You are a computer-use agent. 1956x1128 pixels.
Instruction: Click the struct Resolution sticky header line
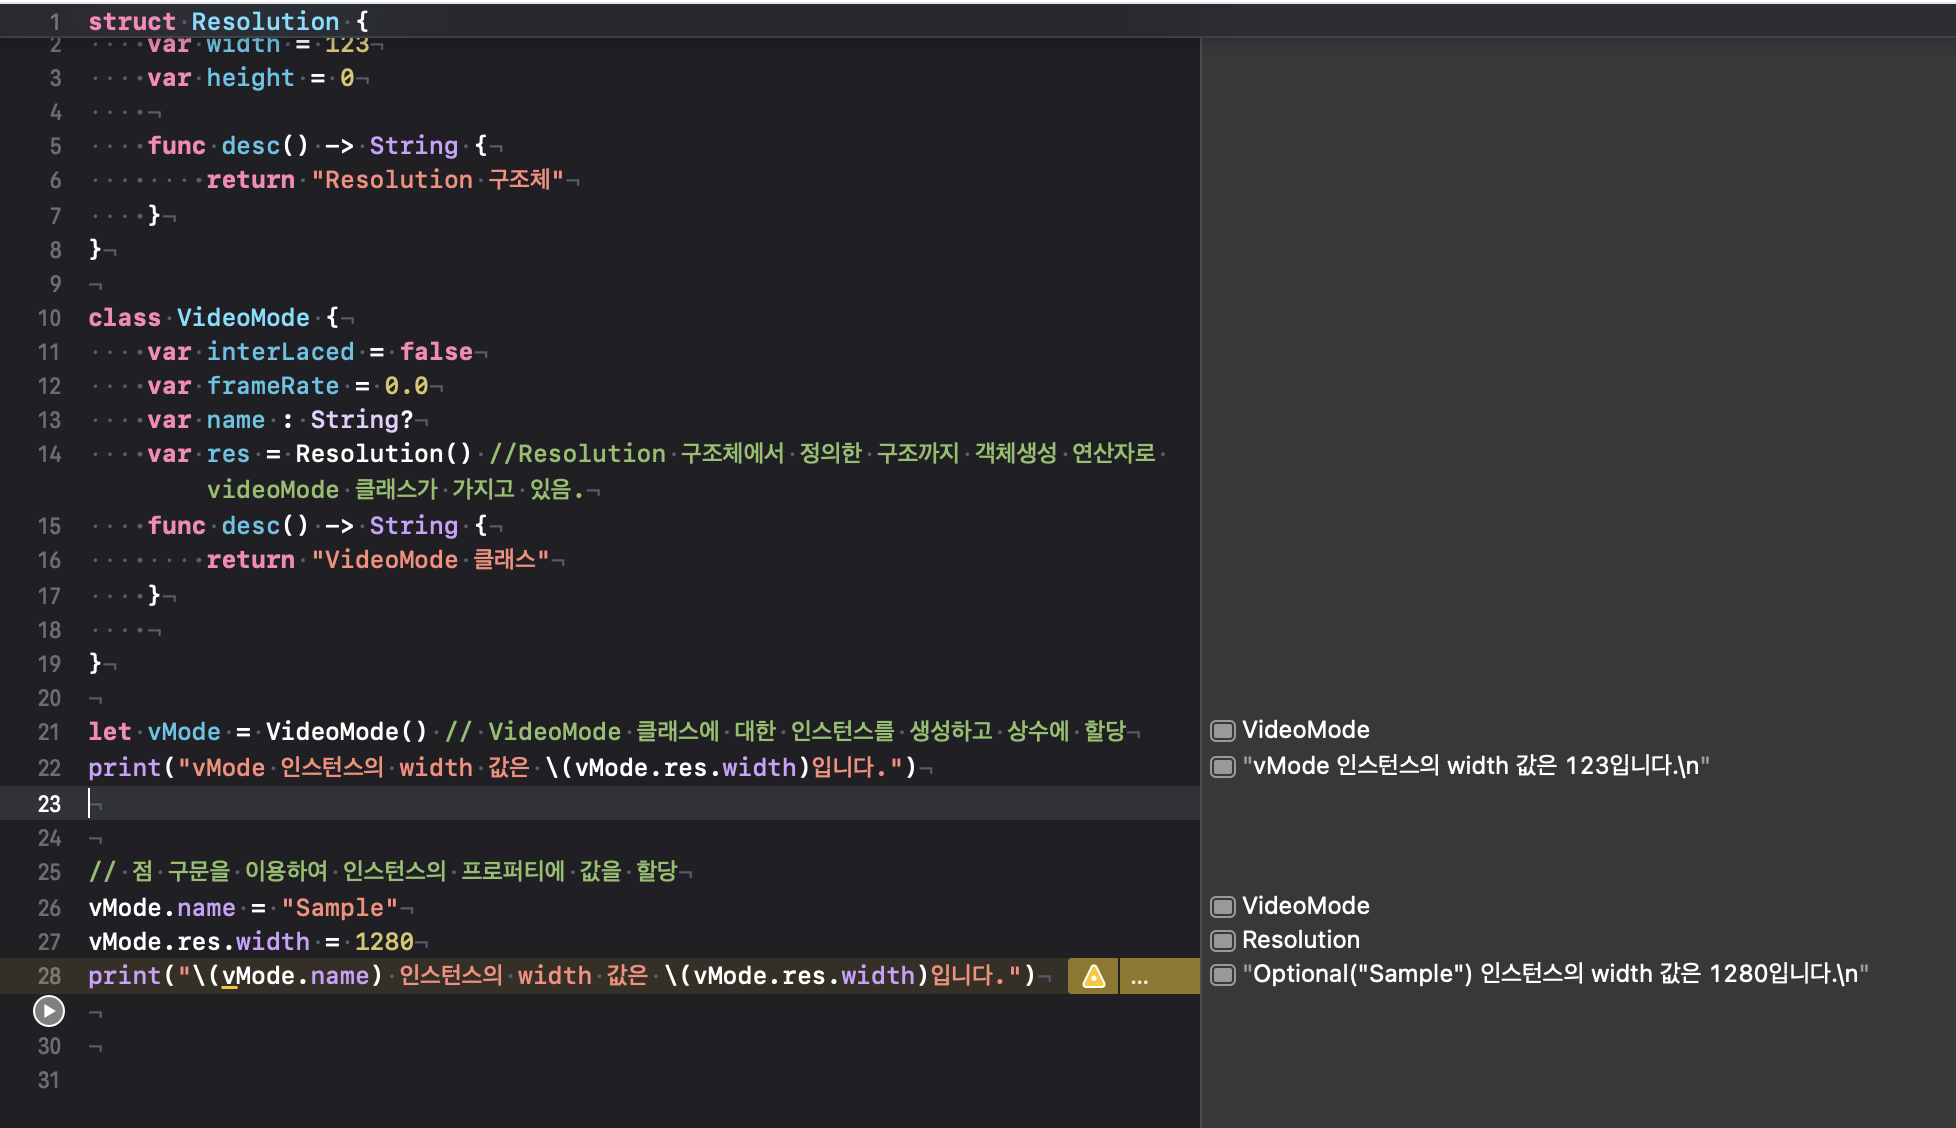pyautogui.click(x=228, y=21)
